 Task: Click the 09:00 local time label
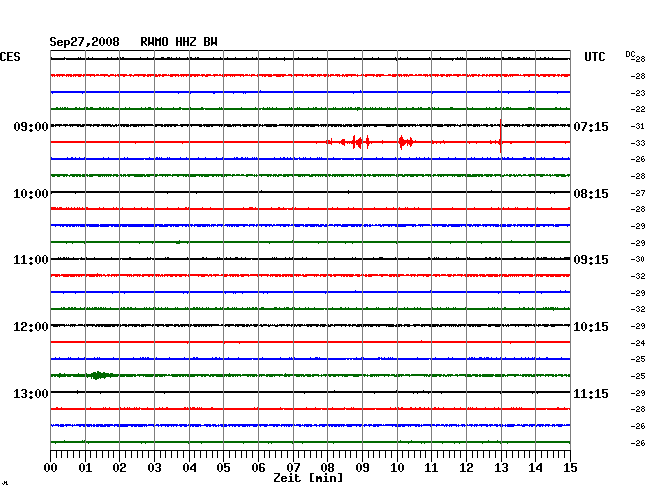tap(31, 126)
